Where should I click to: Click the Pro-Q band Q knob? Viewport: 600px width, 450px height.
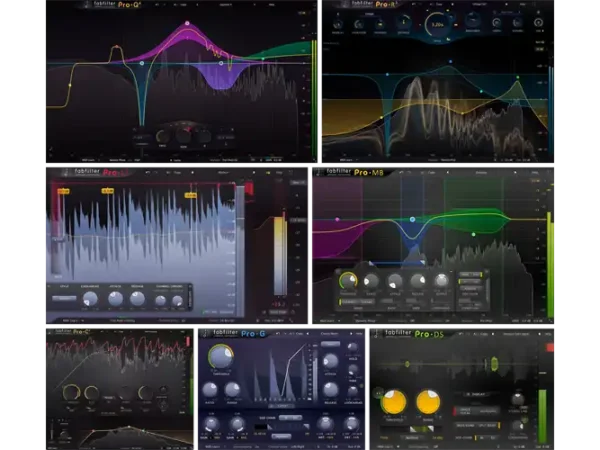click(204, 136)
